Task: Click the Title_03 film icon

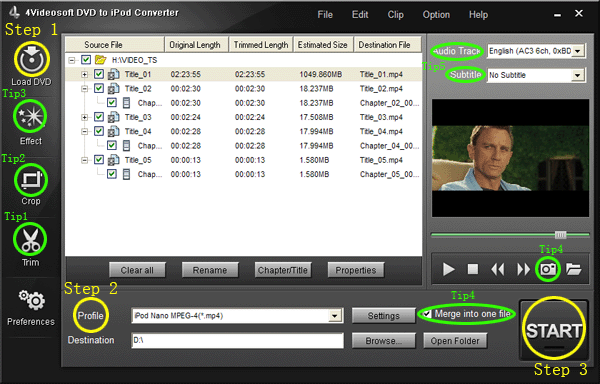Action: coord(114,117)
